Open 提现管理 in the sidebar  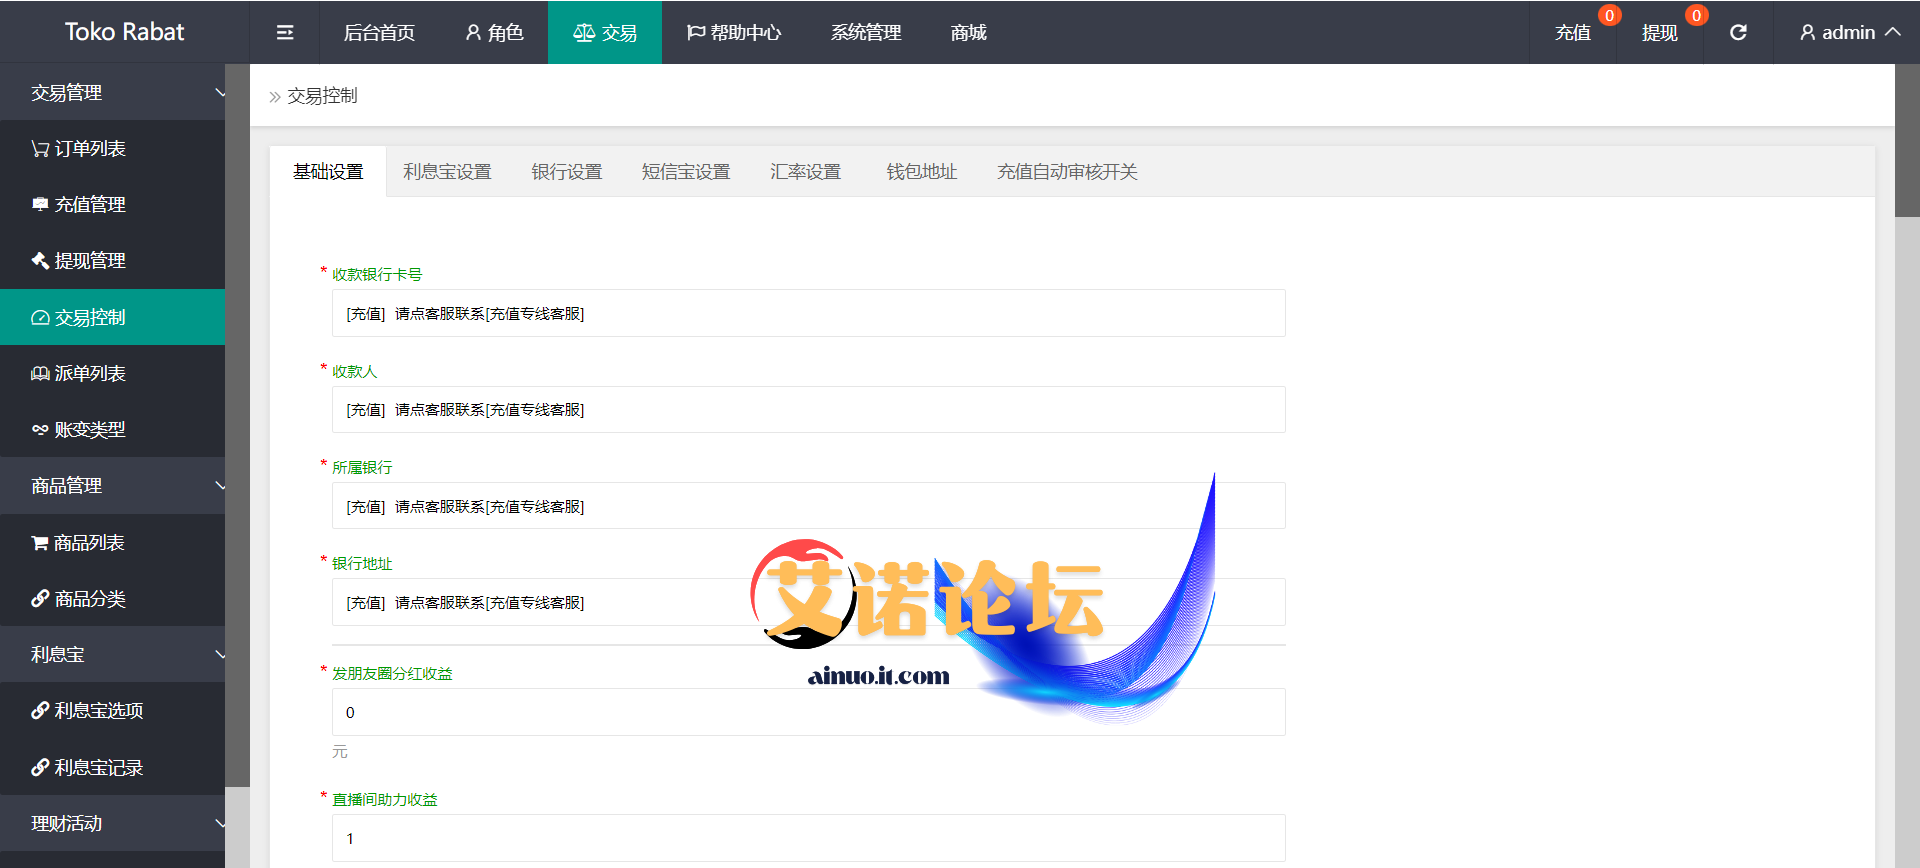point(112,261)
